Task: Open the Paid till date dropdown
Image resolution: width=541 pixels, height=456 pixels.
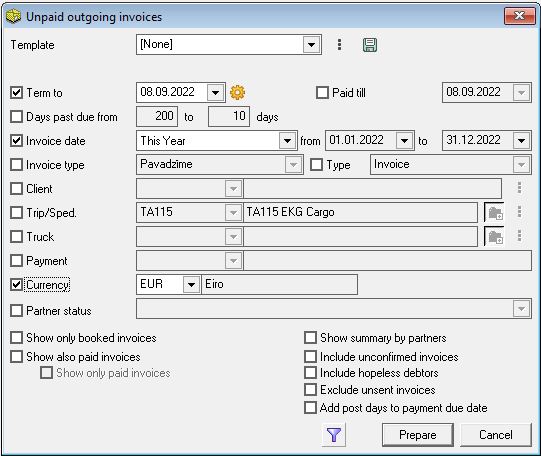Action: [x=521, y=92]
